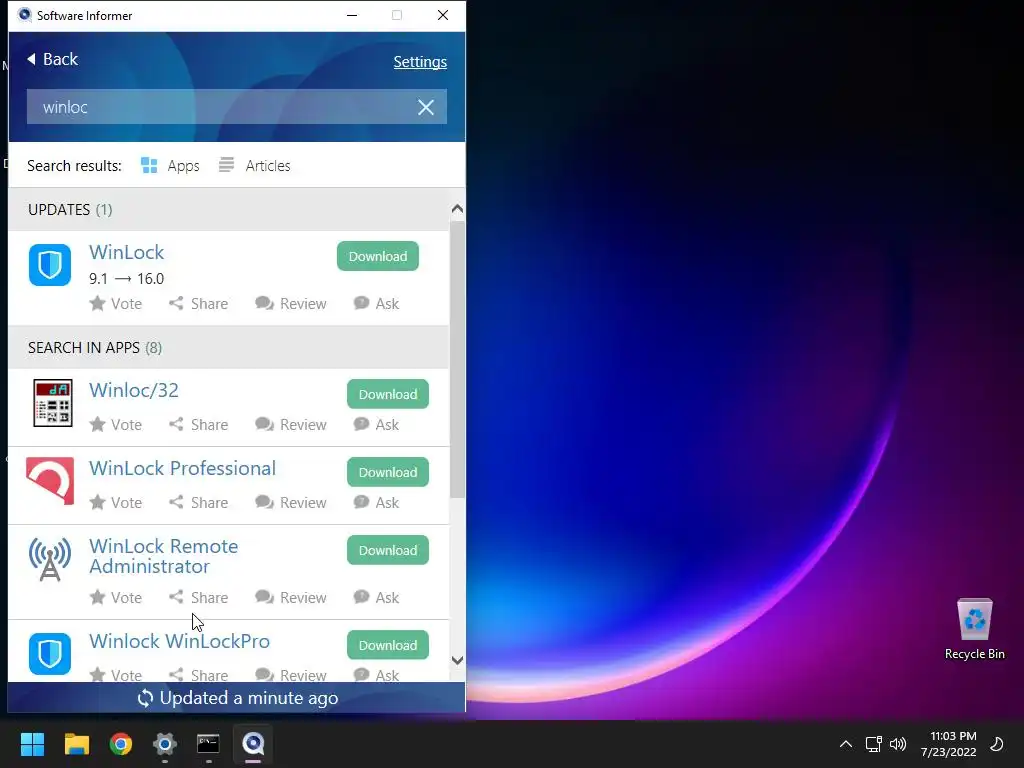Review Winloc/32

click(291, 424)
